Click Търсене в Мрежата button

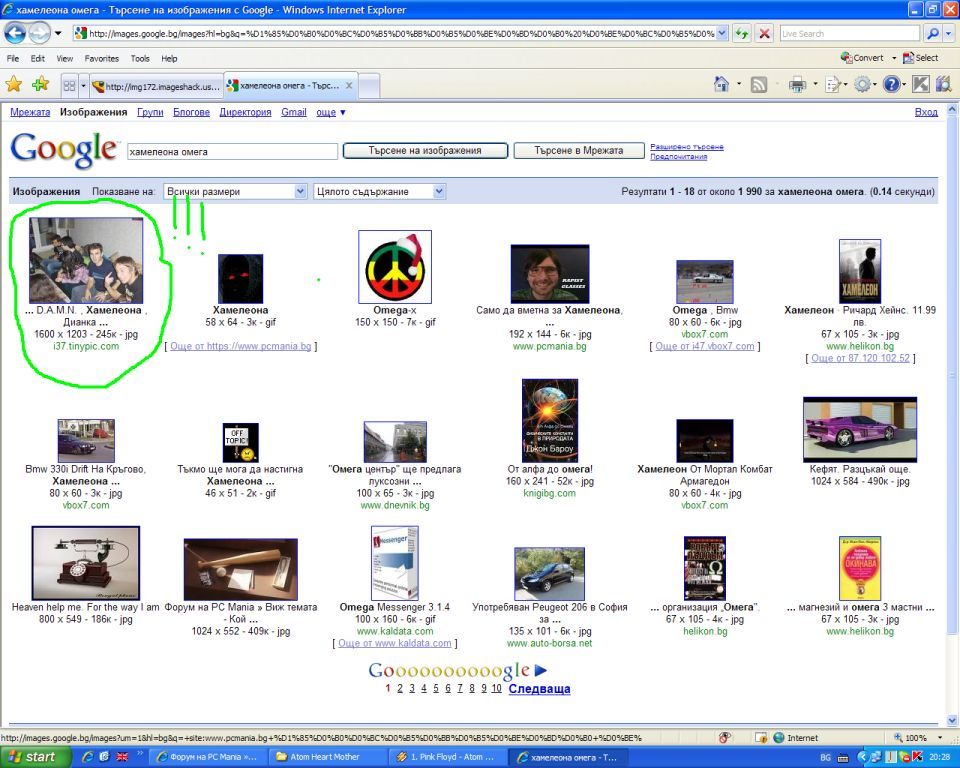579,151
